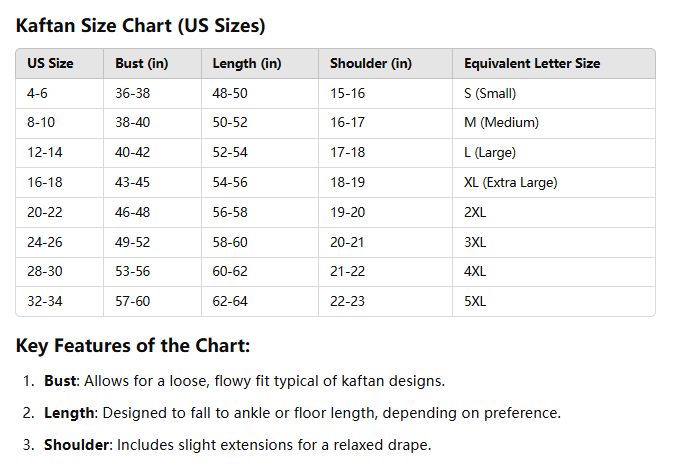The width and height of the screenshot is (694, 470).
Task: Select the bust measurement 43-45 cell
Action: 131,183
